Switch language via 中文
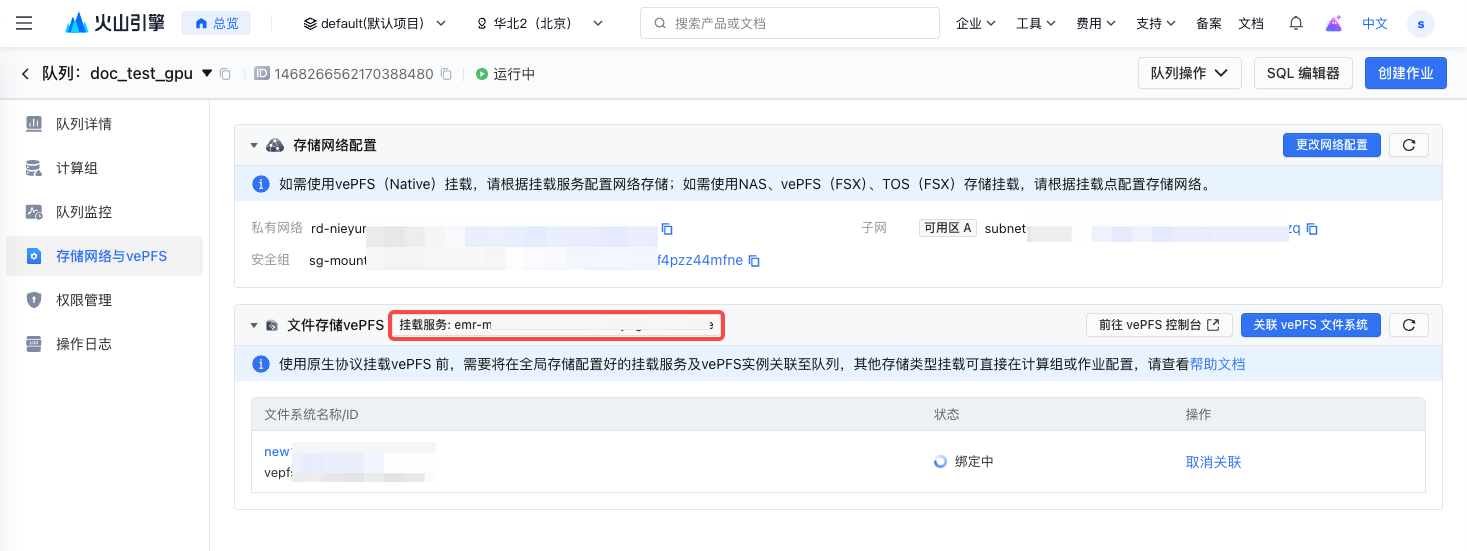Image resolution: width=1467 pixels, height=551 pixels. point(1375,23)
